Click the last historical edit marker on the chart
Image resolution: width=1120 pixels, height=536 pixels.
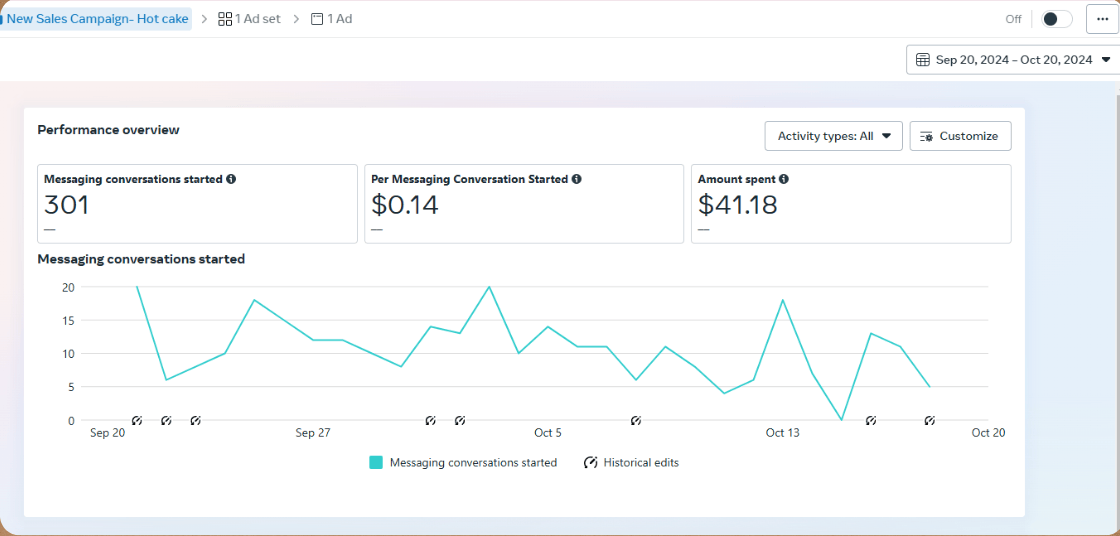tap(930, 421)
